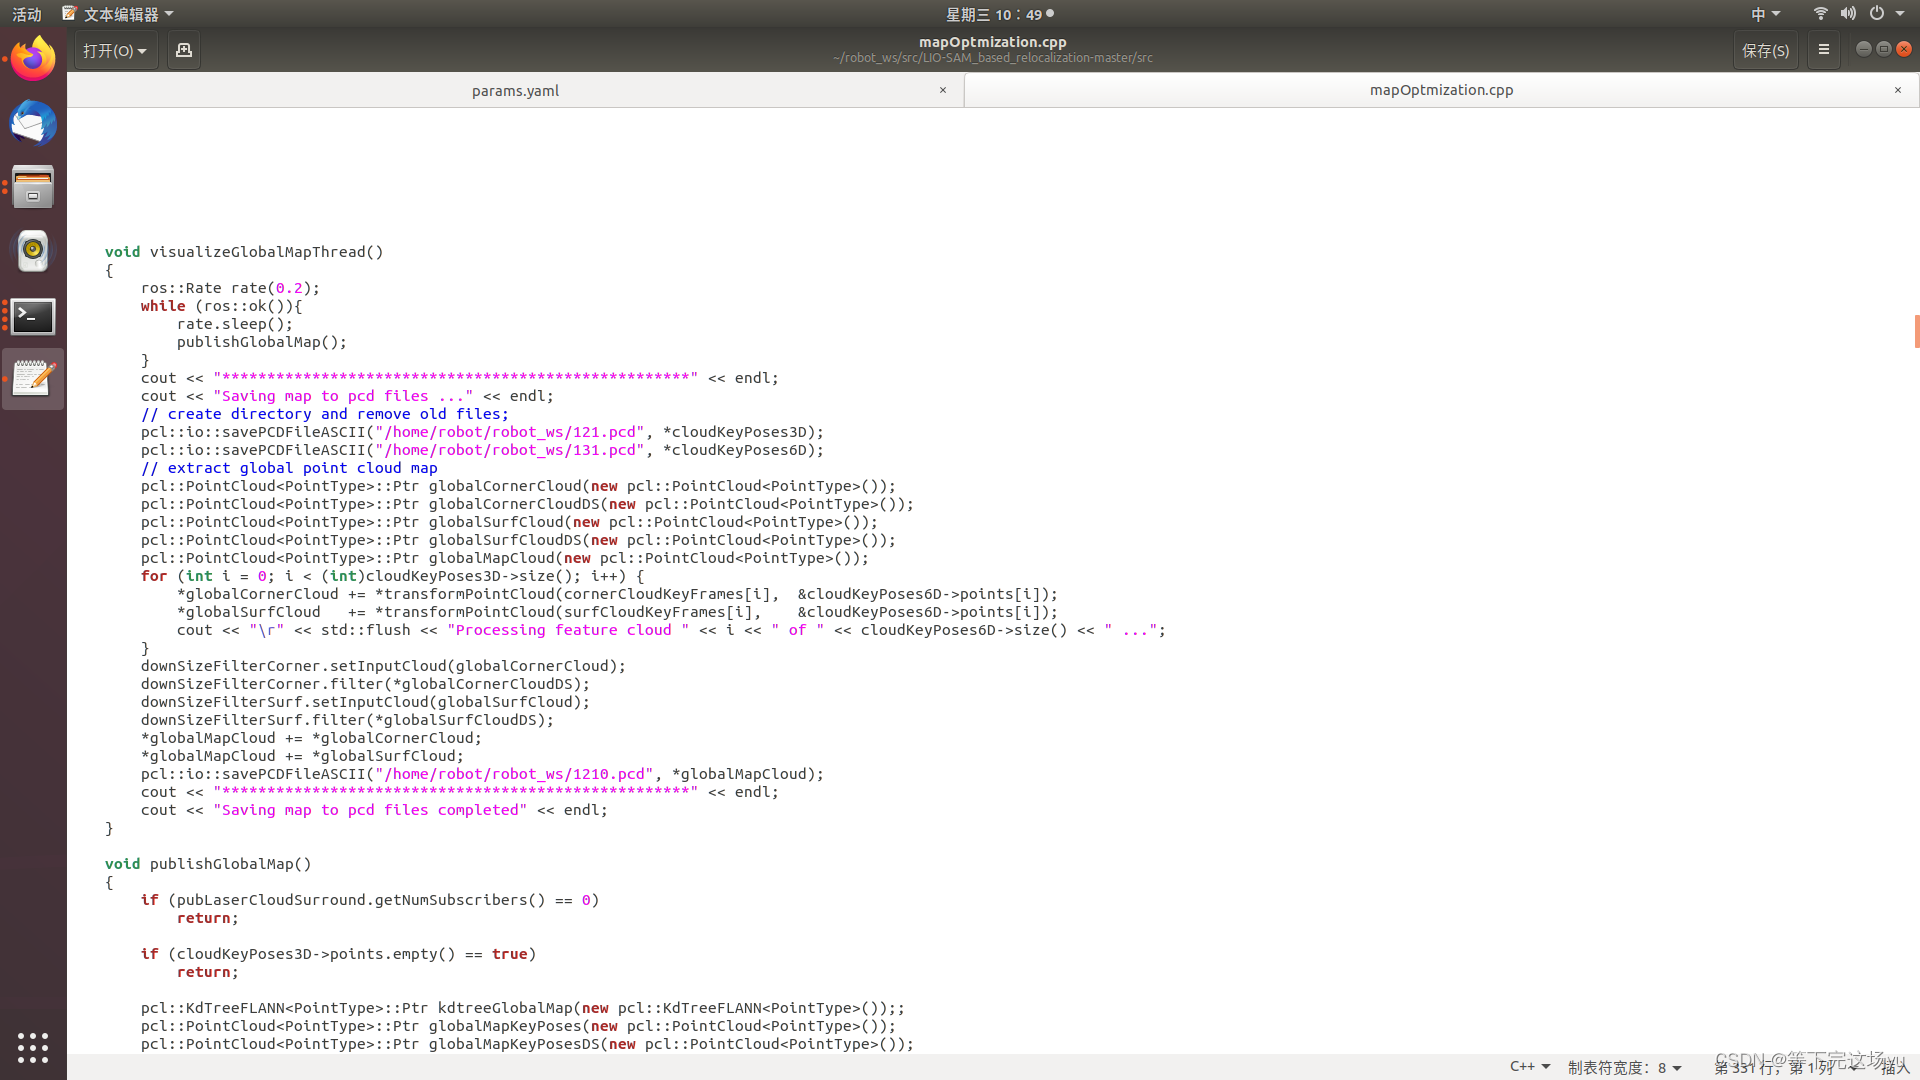Screen dimensions: 1920x1080
Task: Open the 中 input method menu
Action: pos(1765,14)
